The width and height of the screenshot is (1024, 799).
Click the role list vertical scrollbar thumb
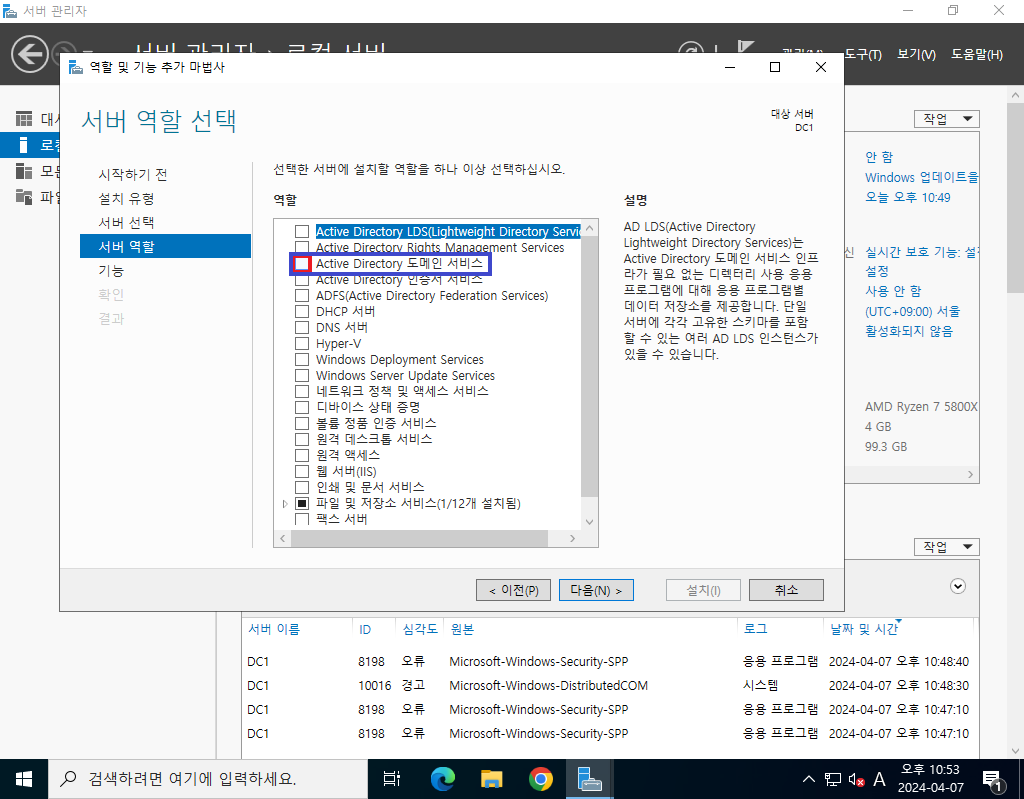[590, 366]
